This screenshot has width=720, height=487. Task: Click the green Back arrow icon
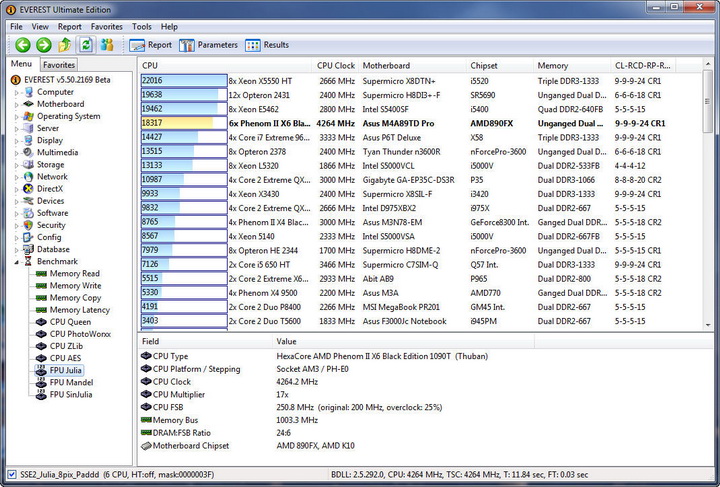[22, 45]
